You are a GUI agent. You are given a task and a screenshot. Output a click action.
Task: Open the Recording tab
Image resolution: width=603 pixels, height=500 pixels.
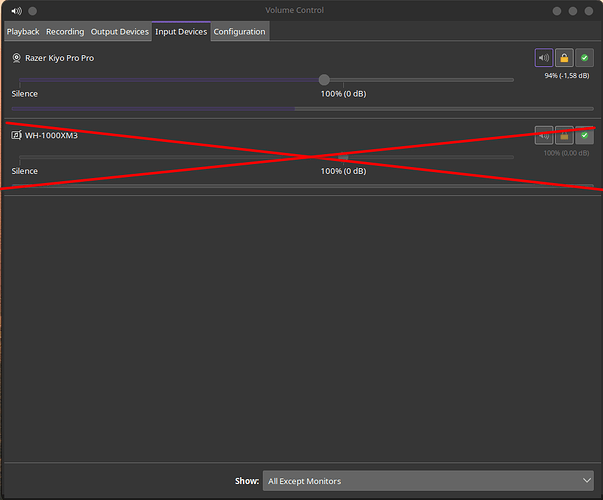[65, 32]
